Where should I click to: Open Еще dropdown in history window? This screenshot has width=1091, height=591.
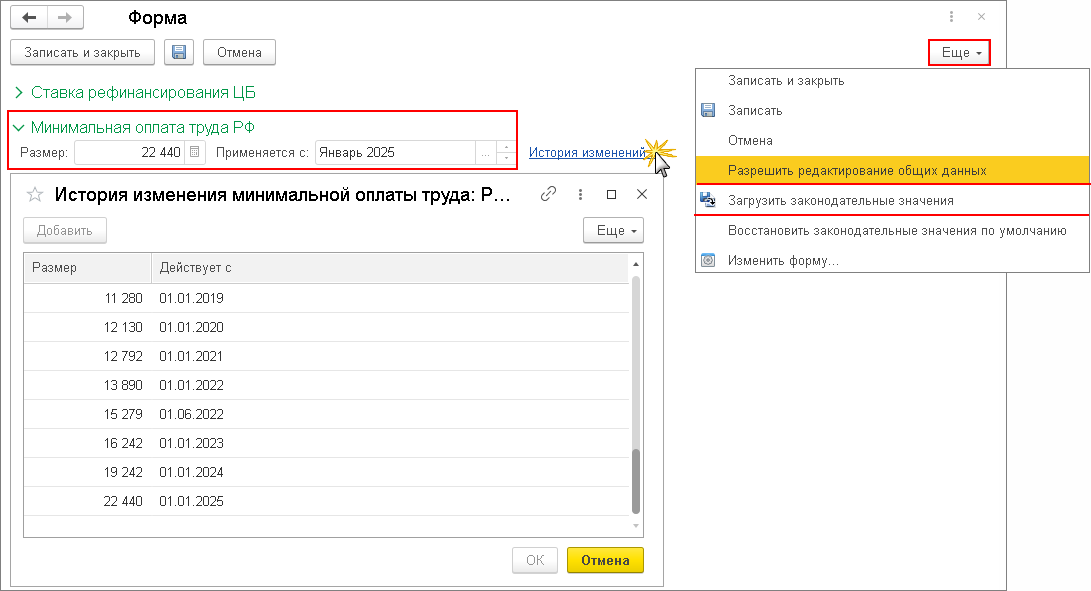613,231
